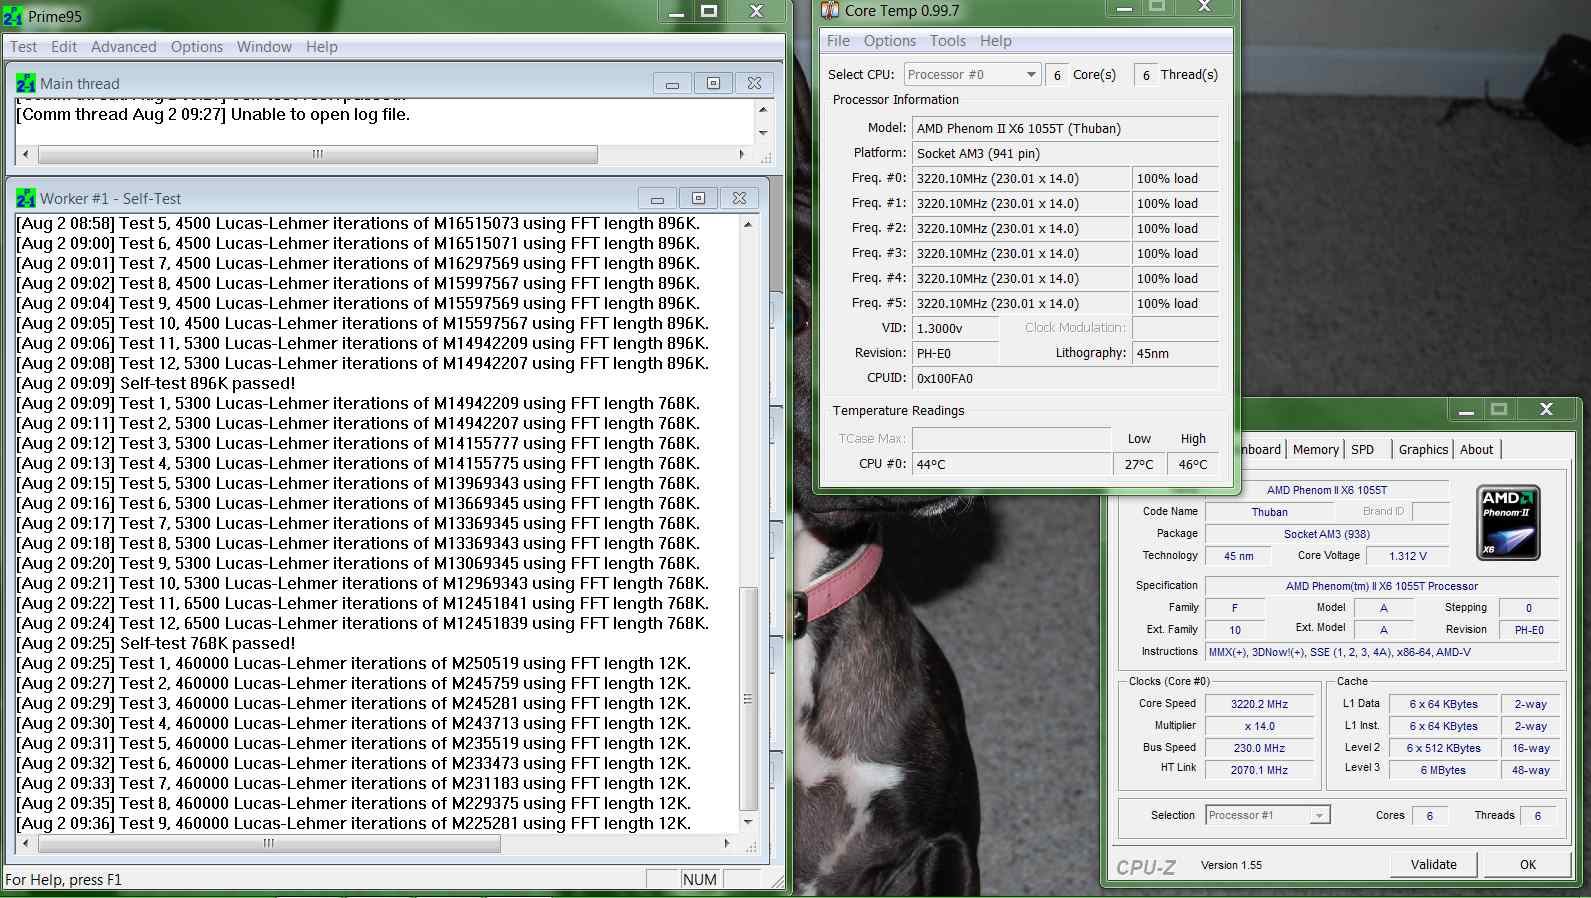Switch to the Graphics tab in CPU-Z
This screenshot has height=898, width=1591.
1422,450
